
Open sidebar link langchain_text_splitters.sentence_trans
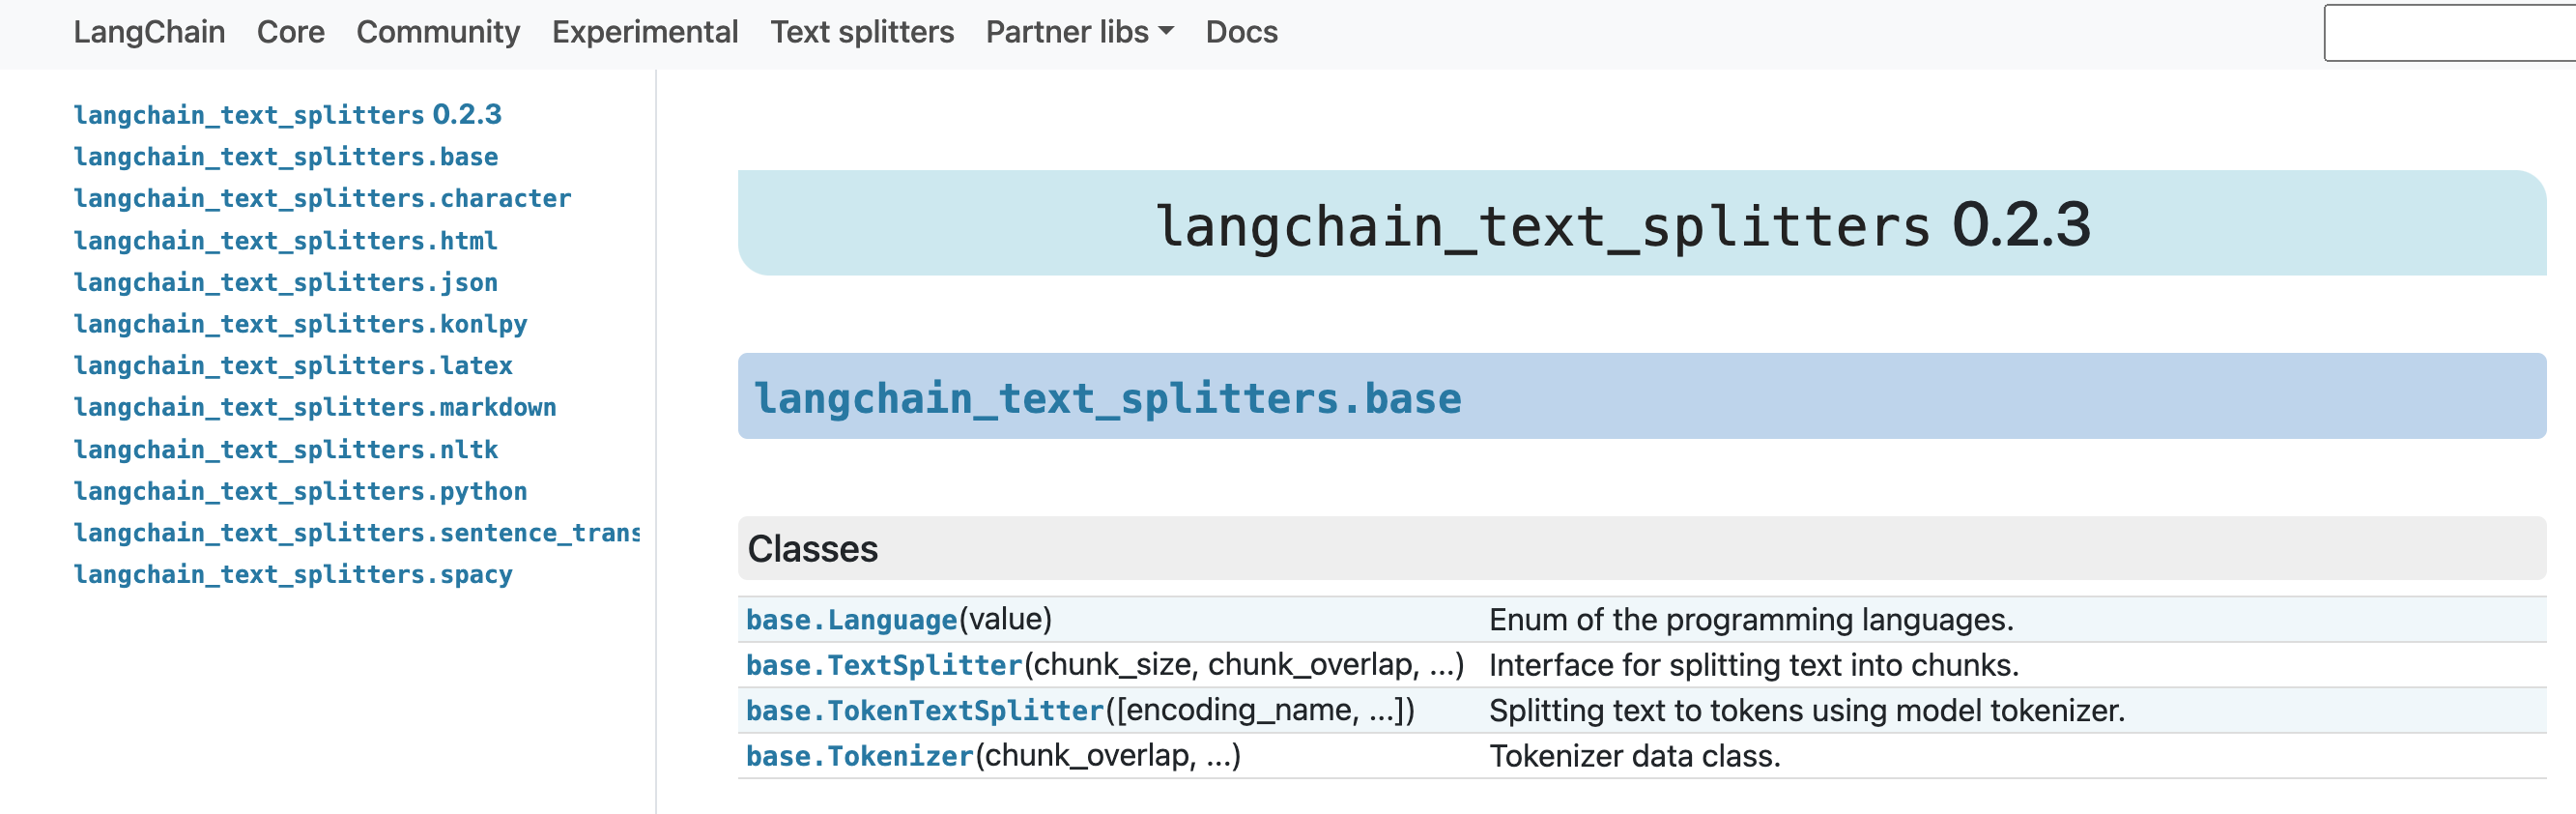coord(356,533)
